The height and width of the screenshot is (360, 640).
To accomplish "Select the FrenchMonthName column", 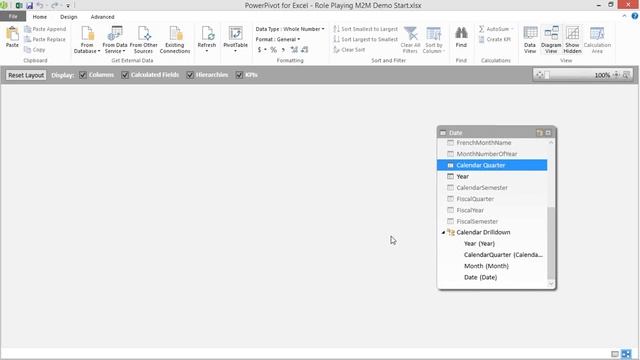I will click(x=492, y=142).
